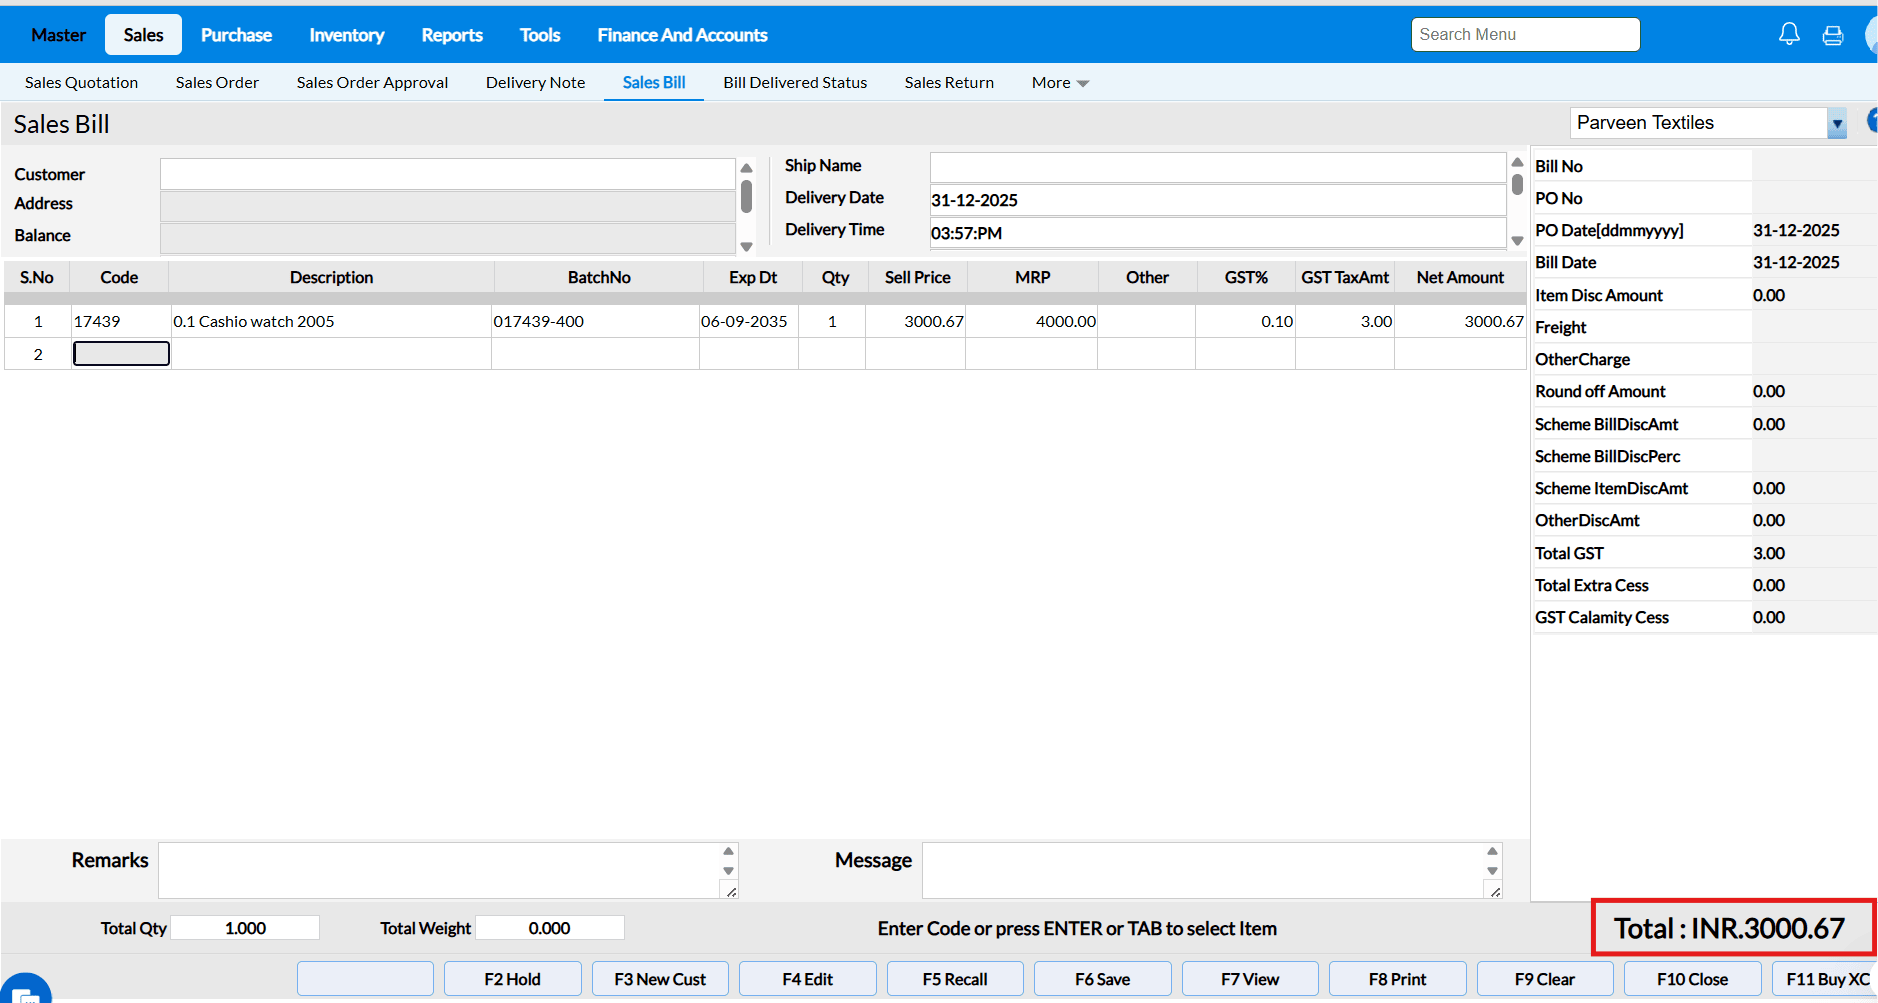Open the Purchase menu
1878x1003 pixels.
coord(236,35)
